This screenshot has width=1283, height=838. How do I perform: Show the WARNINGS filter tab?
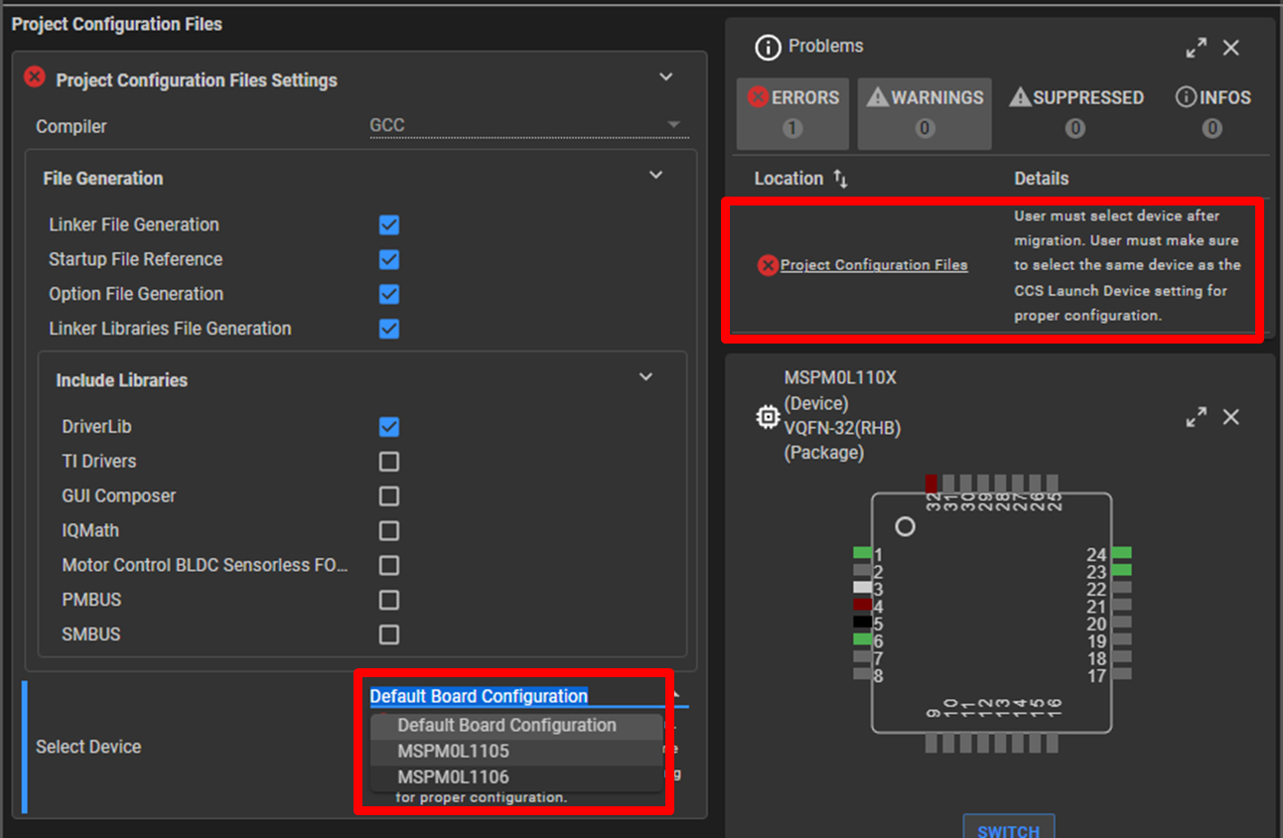tap(925, 111)
